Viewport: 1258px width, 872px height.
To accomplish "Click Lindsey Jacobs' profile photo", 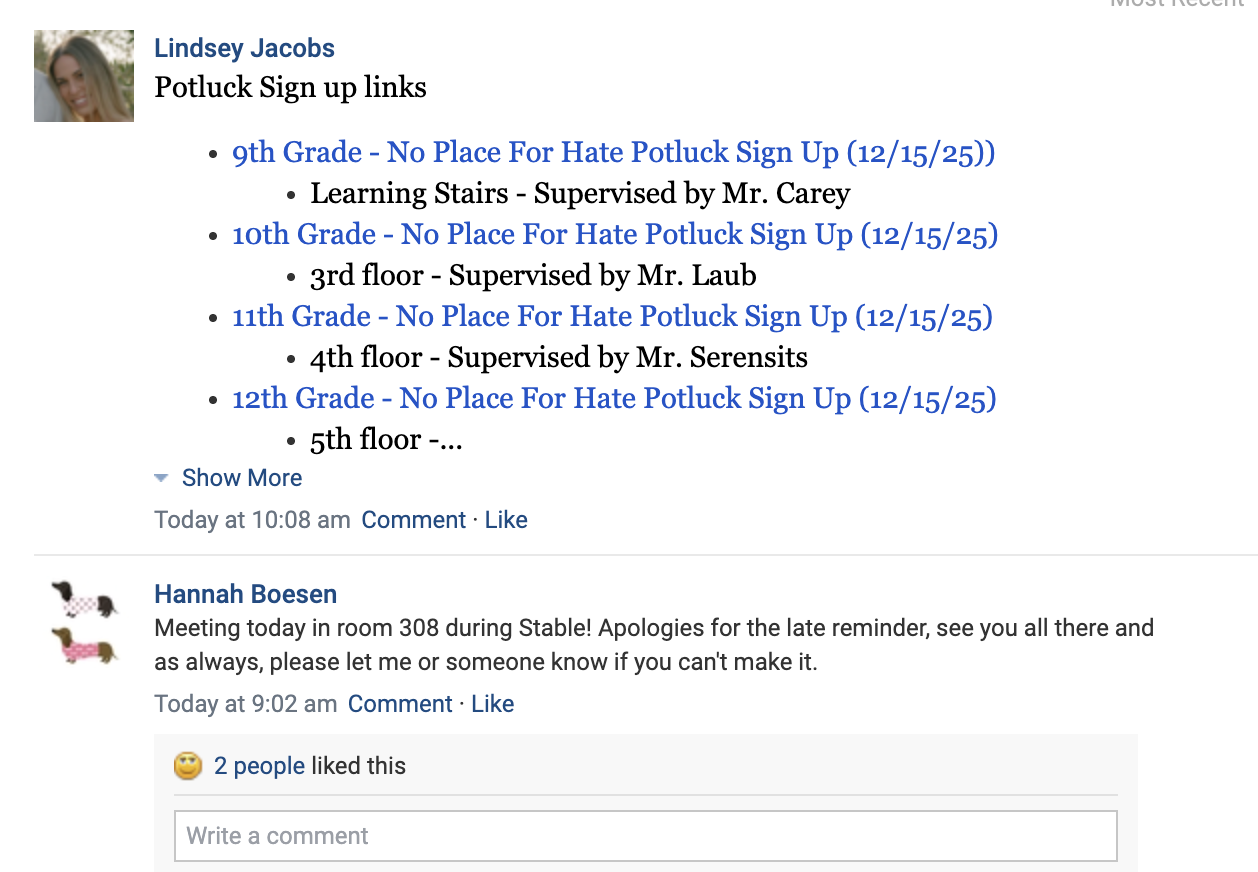I will 84,76.
